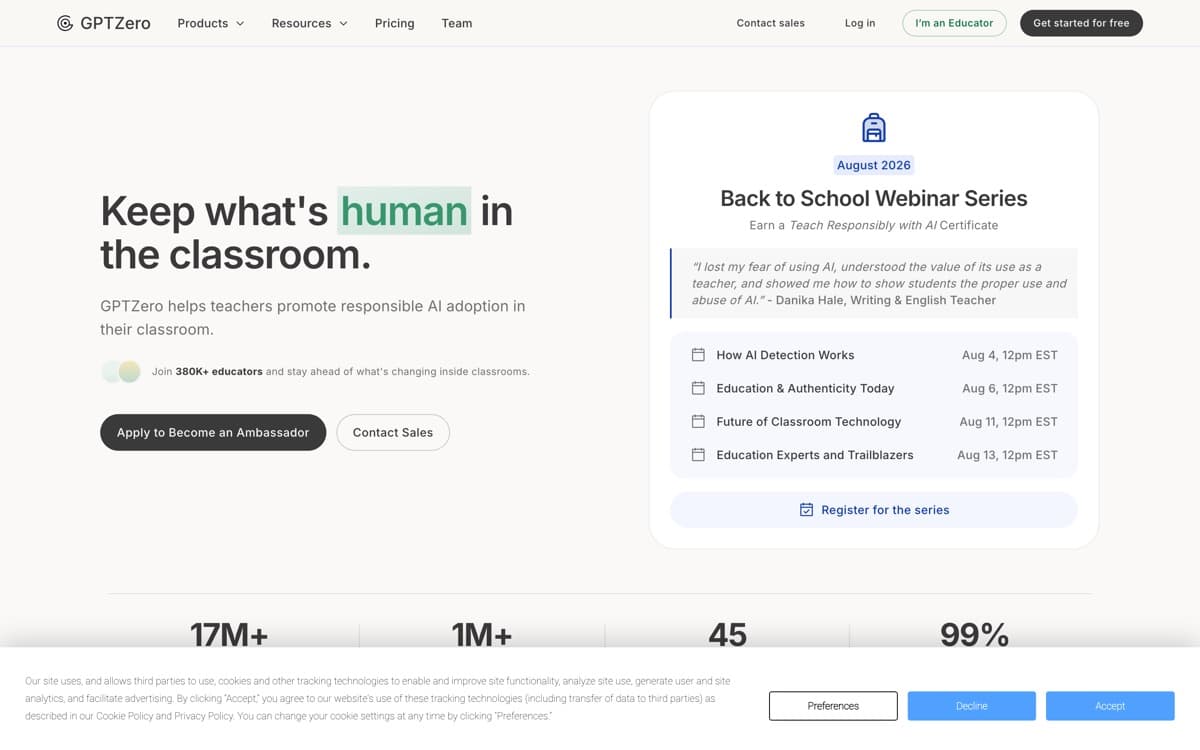
Task: Open the Team page
Action: 457,23
